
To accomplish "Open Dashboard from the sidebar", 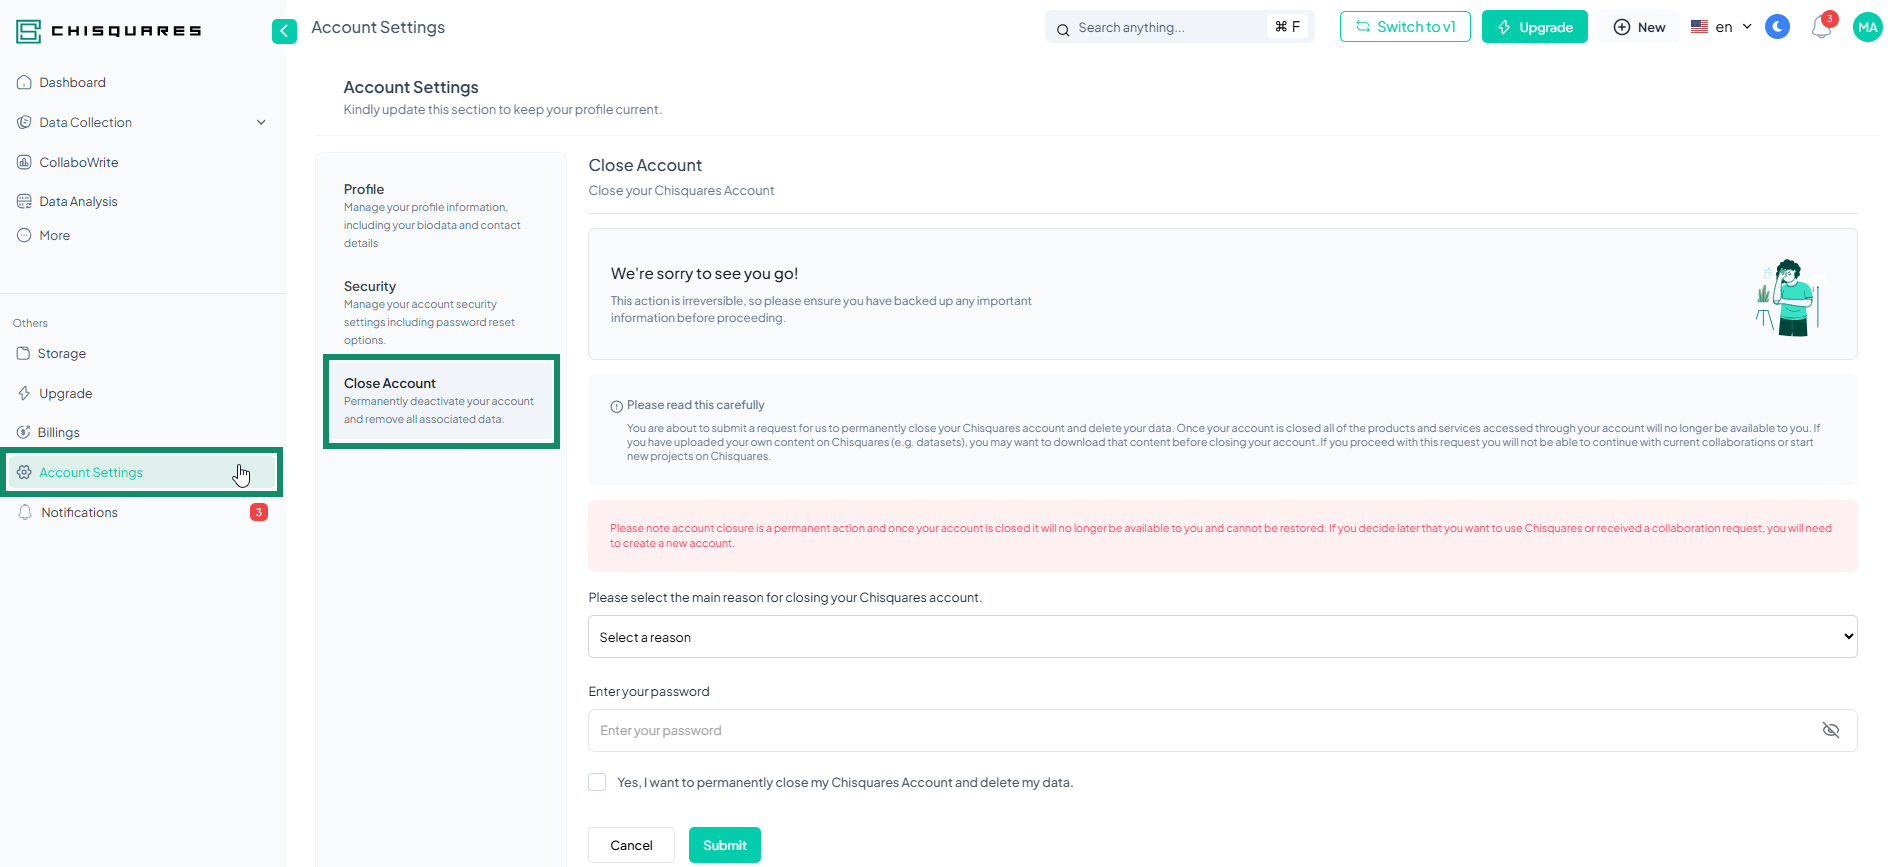I will [72, 83].
